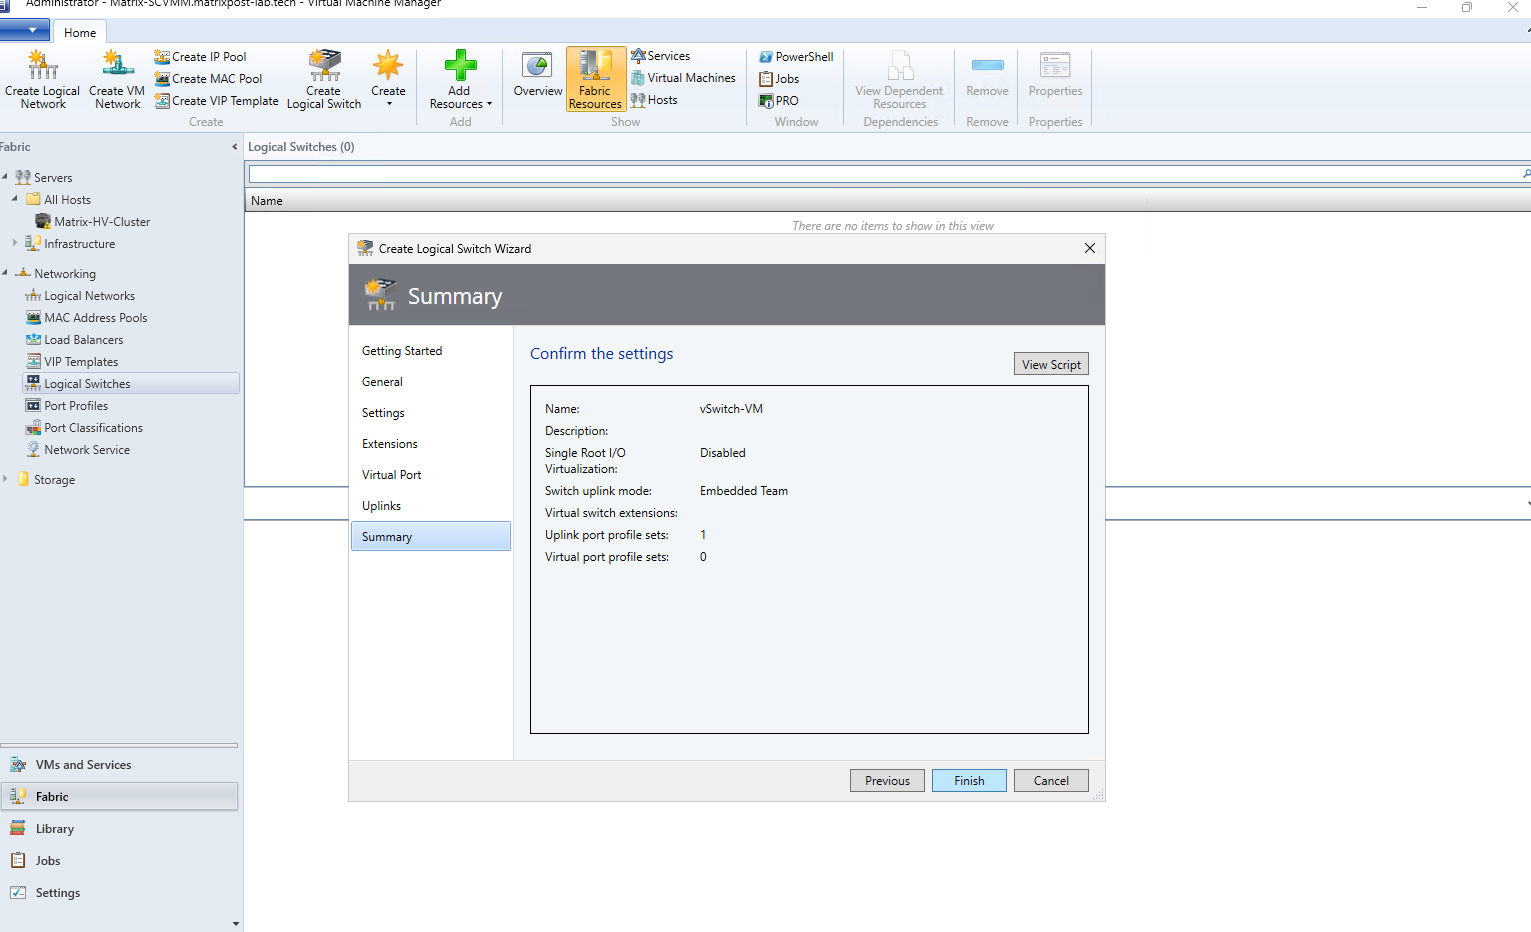Image resolution: width=1531 pixels, height=932 pixels.
Task: Collapse the Servers tree node
Action: tap(5, 177)
